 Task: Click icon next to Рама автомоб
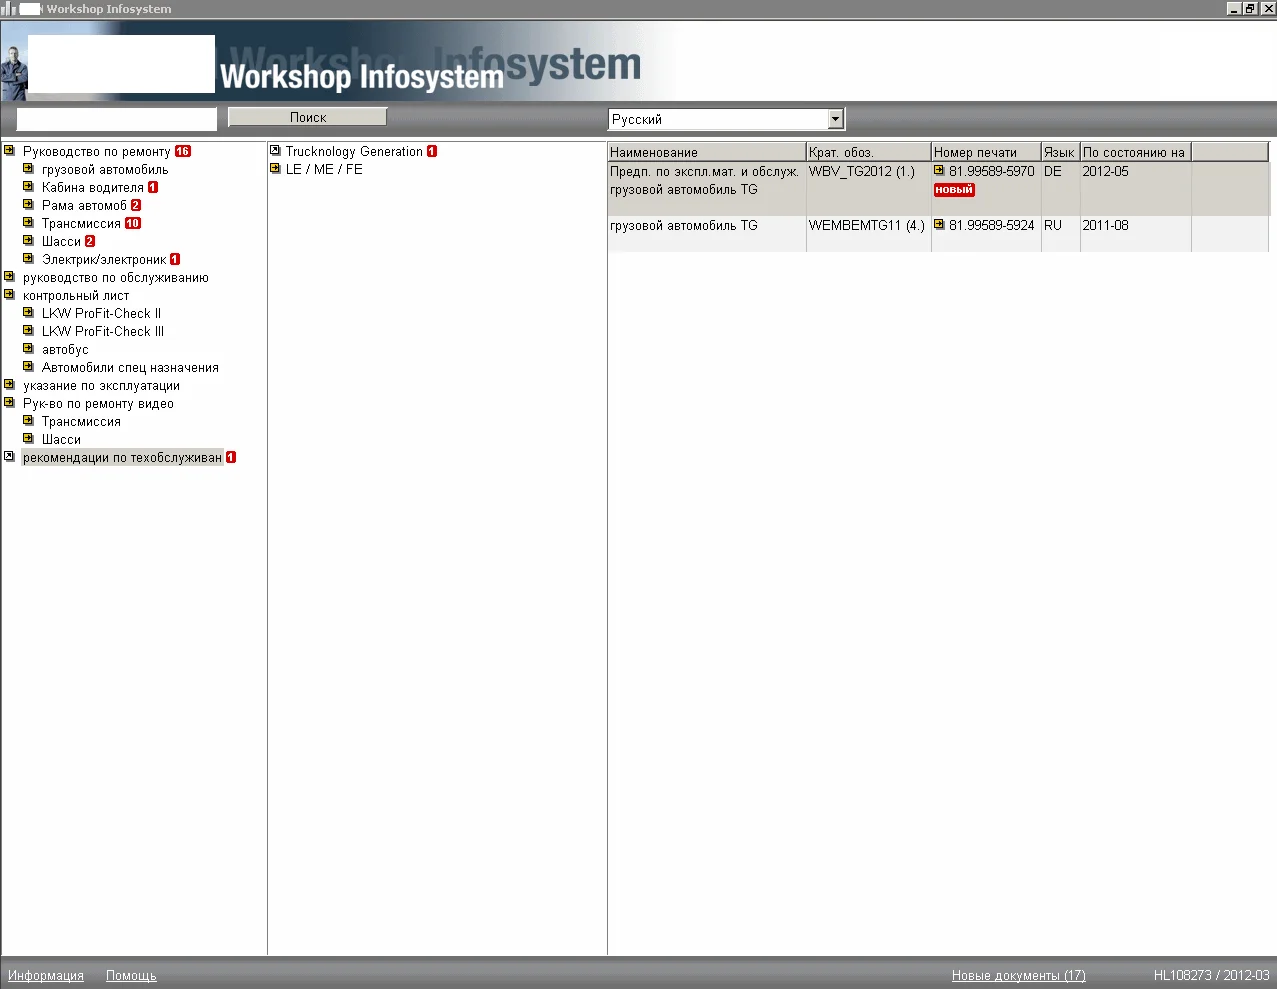pos(29,205)
